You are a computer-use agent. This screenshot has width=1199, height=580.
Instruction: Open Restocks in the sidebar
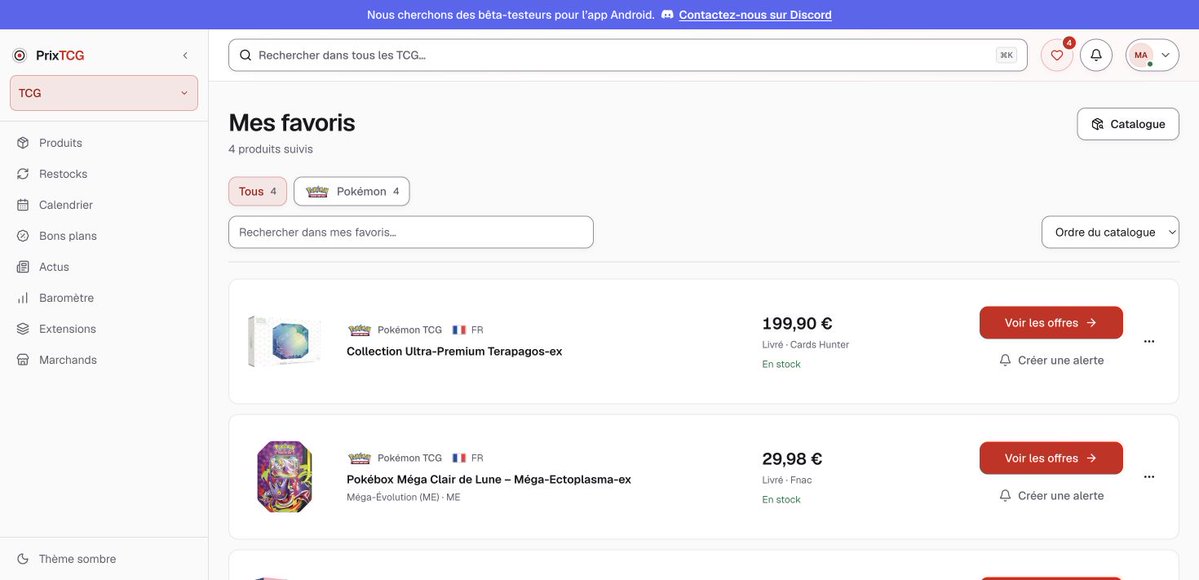click(x=104, y=174)
